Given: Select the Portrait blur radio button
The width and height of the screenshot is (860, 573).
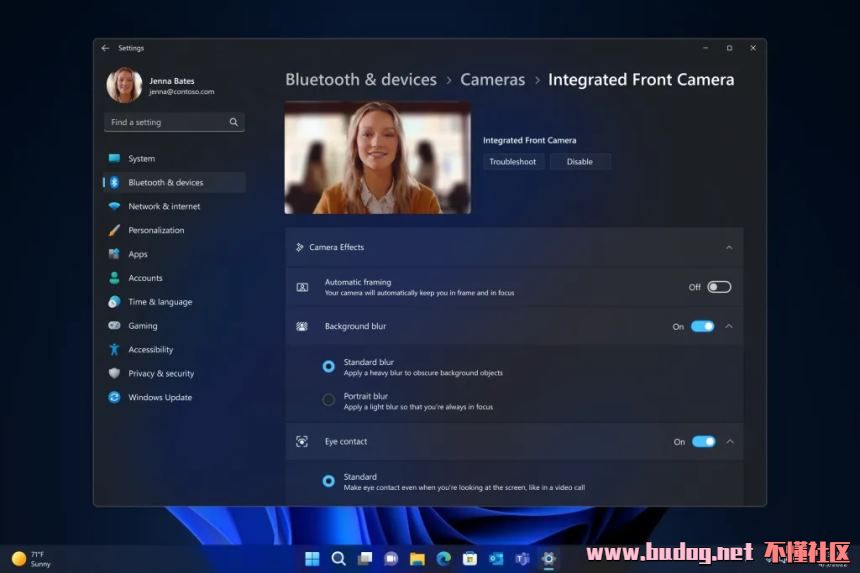Looking at the screenshot, I should click(x=329, y=400).
